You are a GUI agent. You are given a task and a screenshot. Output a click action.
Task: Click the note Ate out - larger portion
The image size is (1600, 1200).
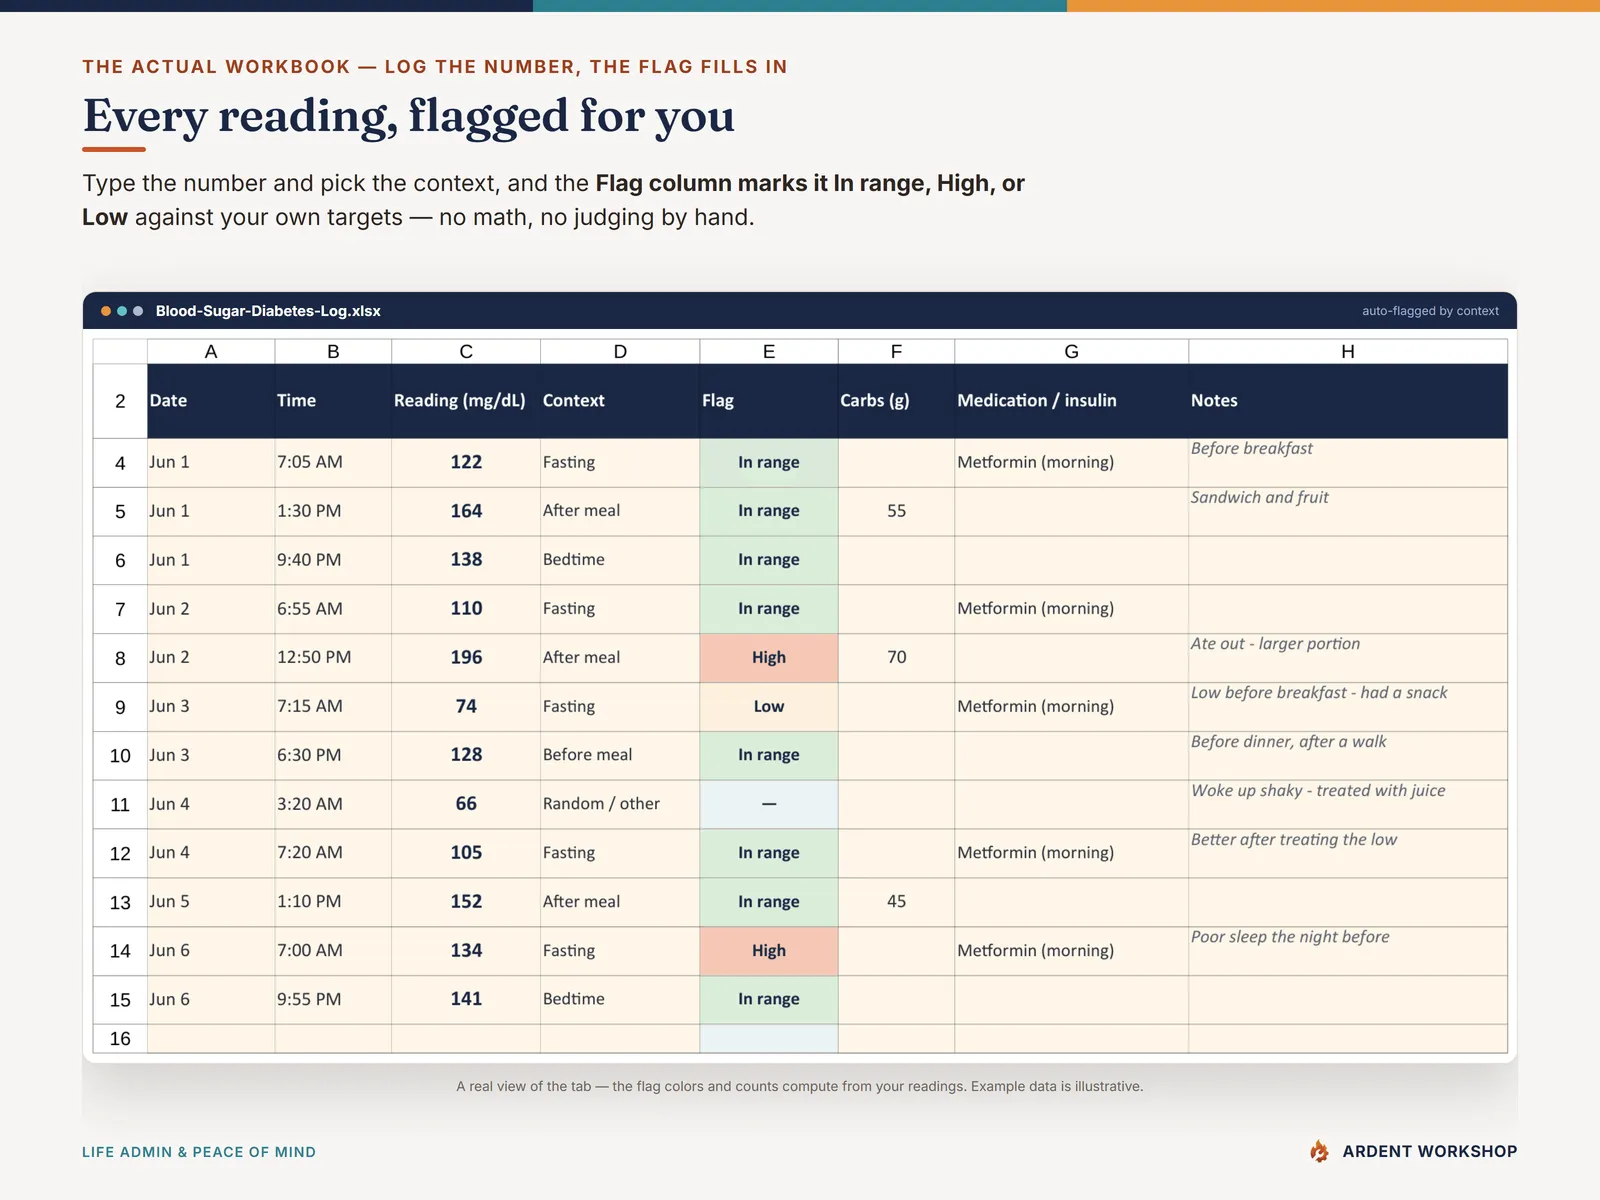click(1275, 644)
